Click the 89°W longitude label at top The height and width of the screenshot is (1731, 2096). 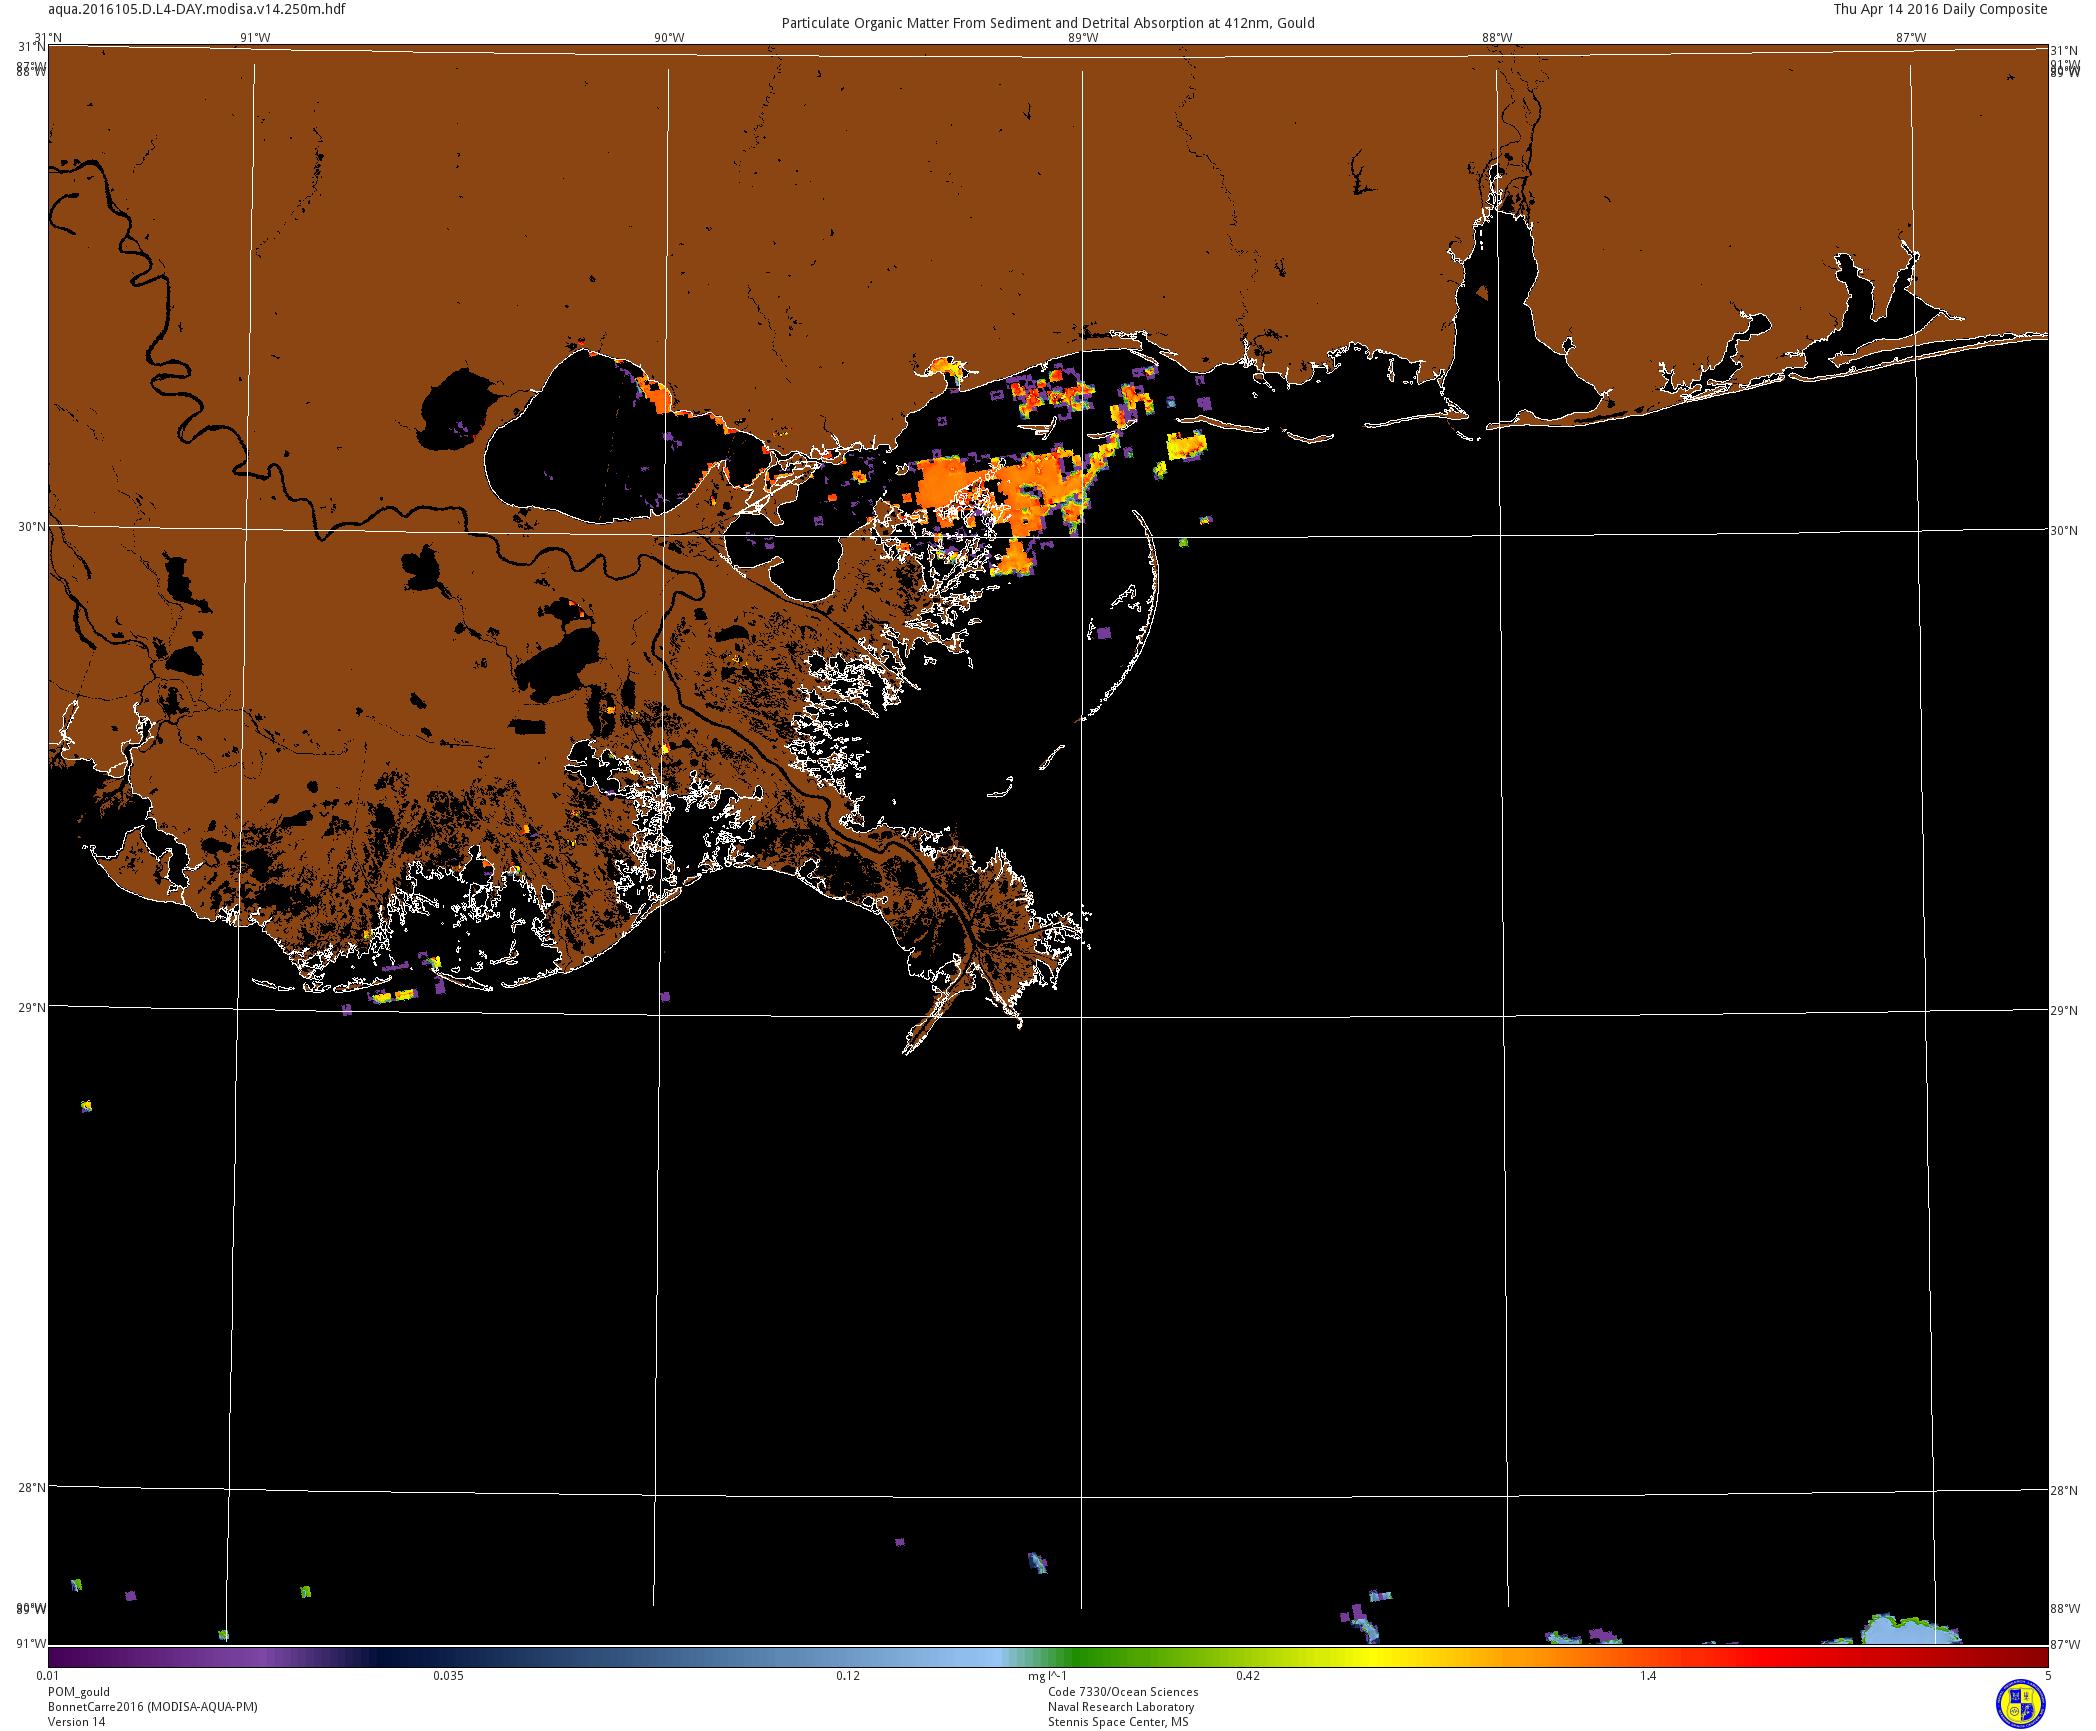1082,38
